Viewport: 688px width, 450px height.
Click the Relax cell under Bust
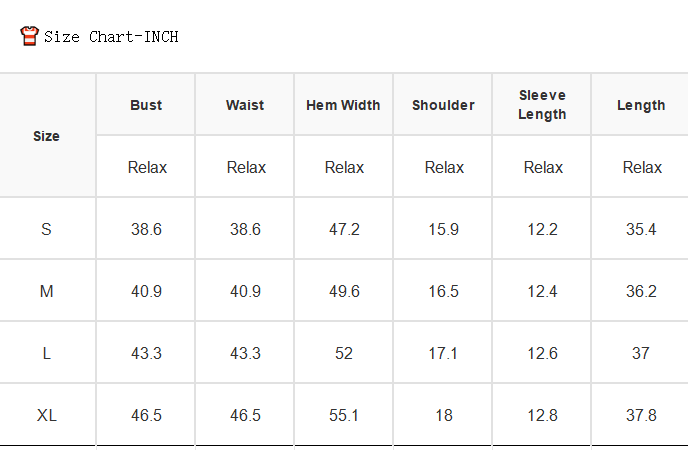tap(147, 167)
